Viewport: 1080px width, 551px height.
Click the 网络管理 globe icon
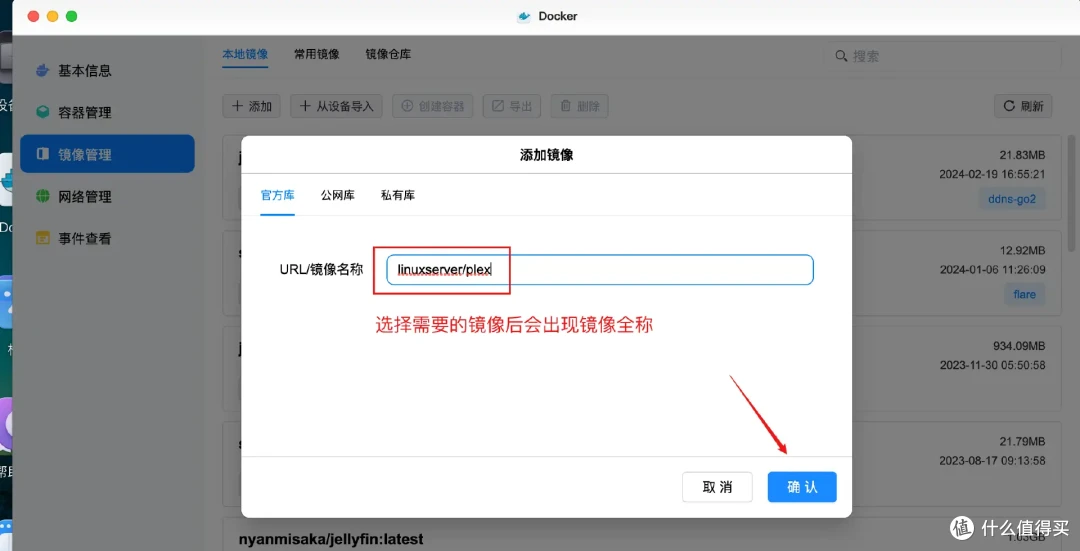pyautogui.click(x=43, y=196)
